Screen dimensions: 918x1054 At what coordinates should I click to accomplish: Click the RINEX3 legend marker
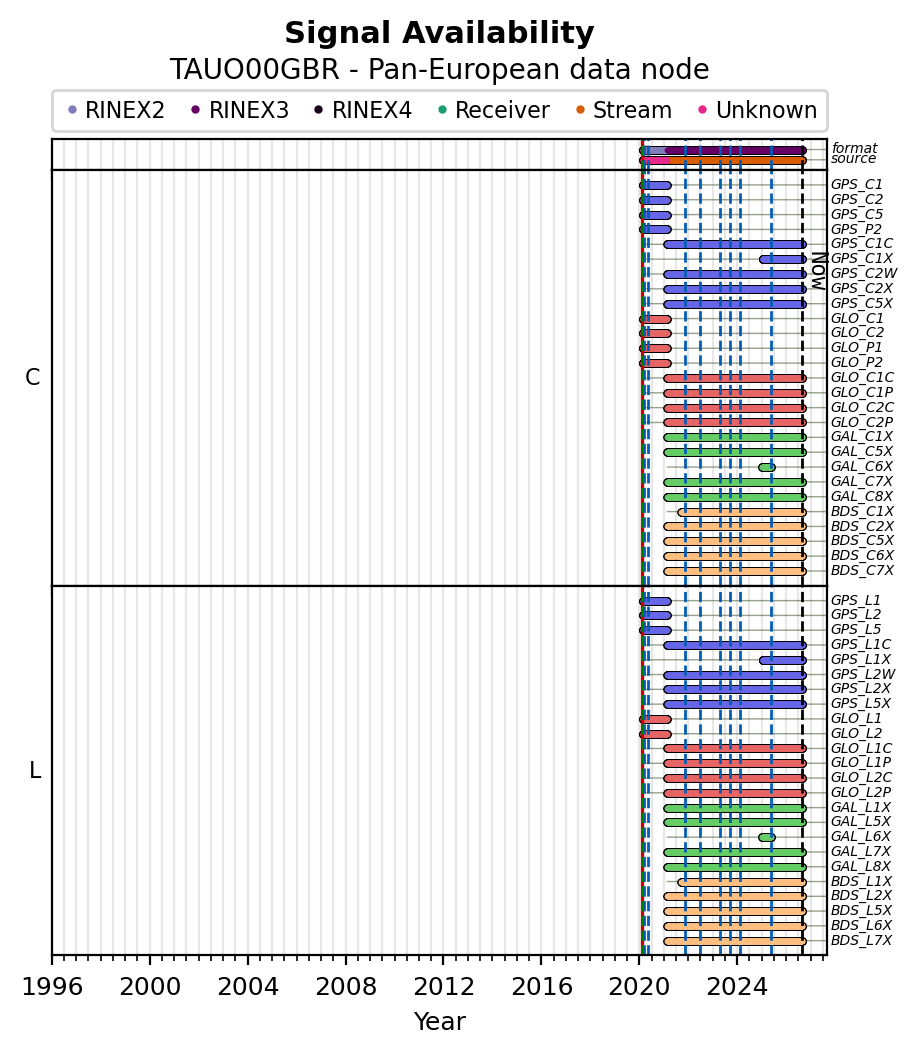click(196, 110)
